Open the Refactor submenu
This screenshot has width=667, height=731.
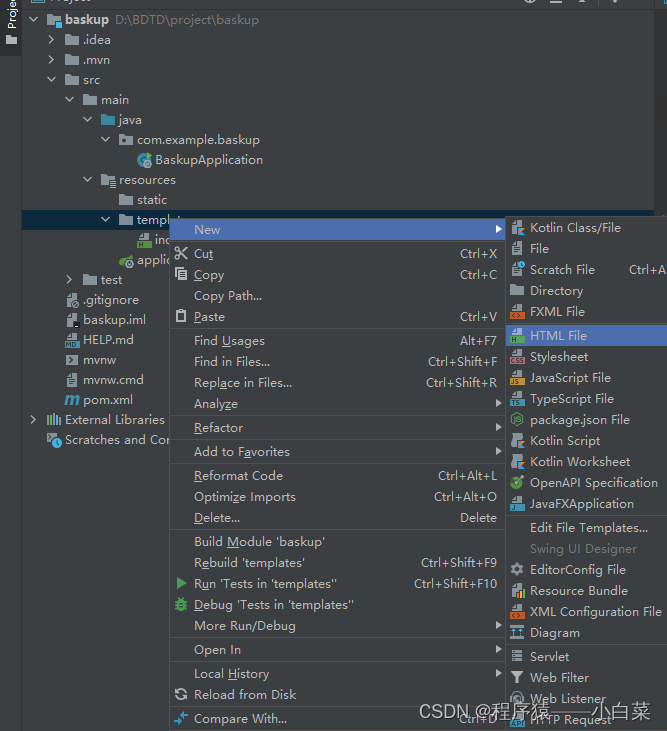(x=337, y=428)
